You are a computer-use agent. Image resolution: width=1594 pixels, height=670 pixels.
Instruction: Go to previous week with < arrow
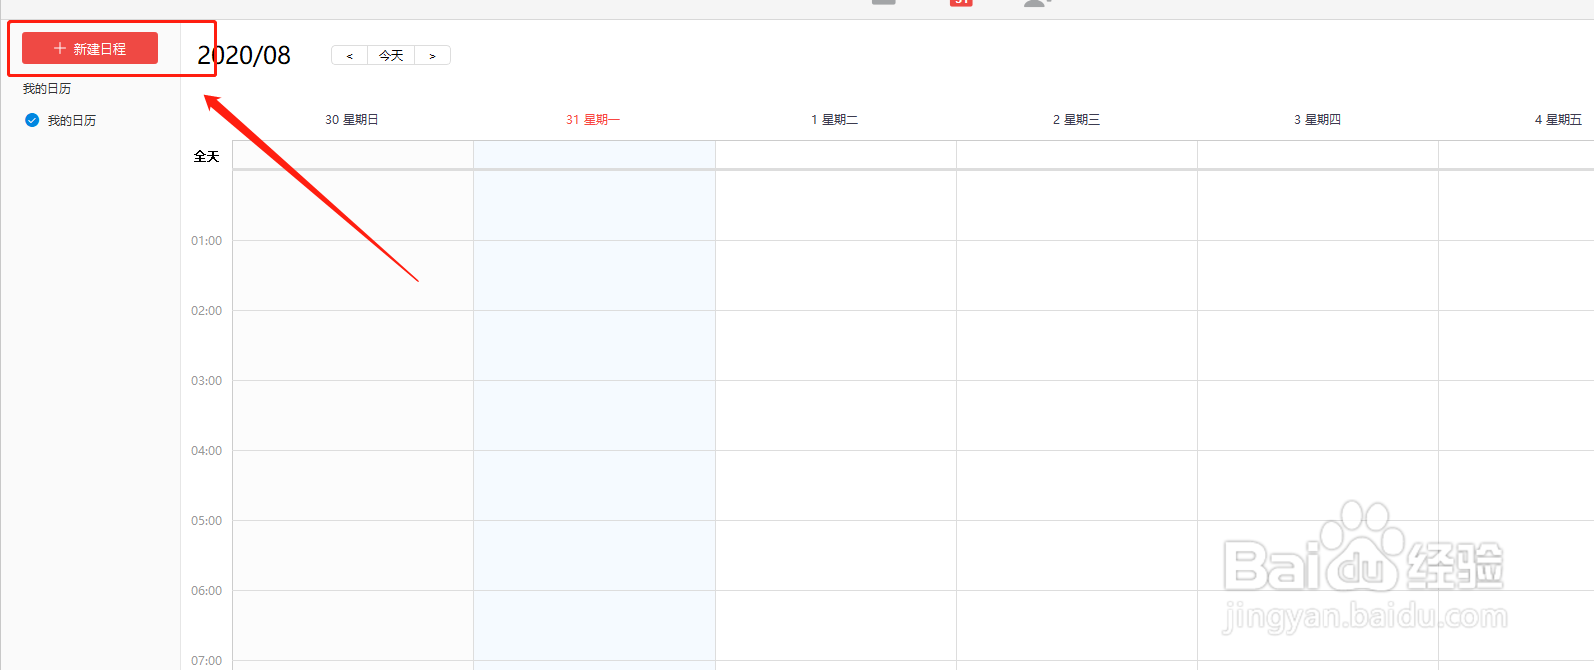coord(349,55)
